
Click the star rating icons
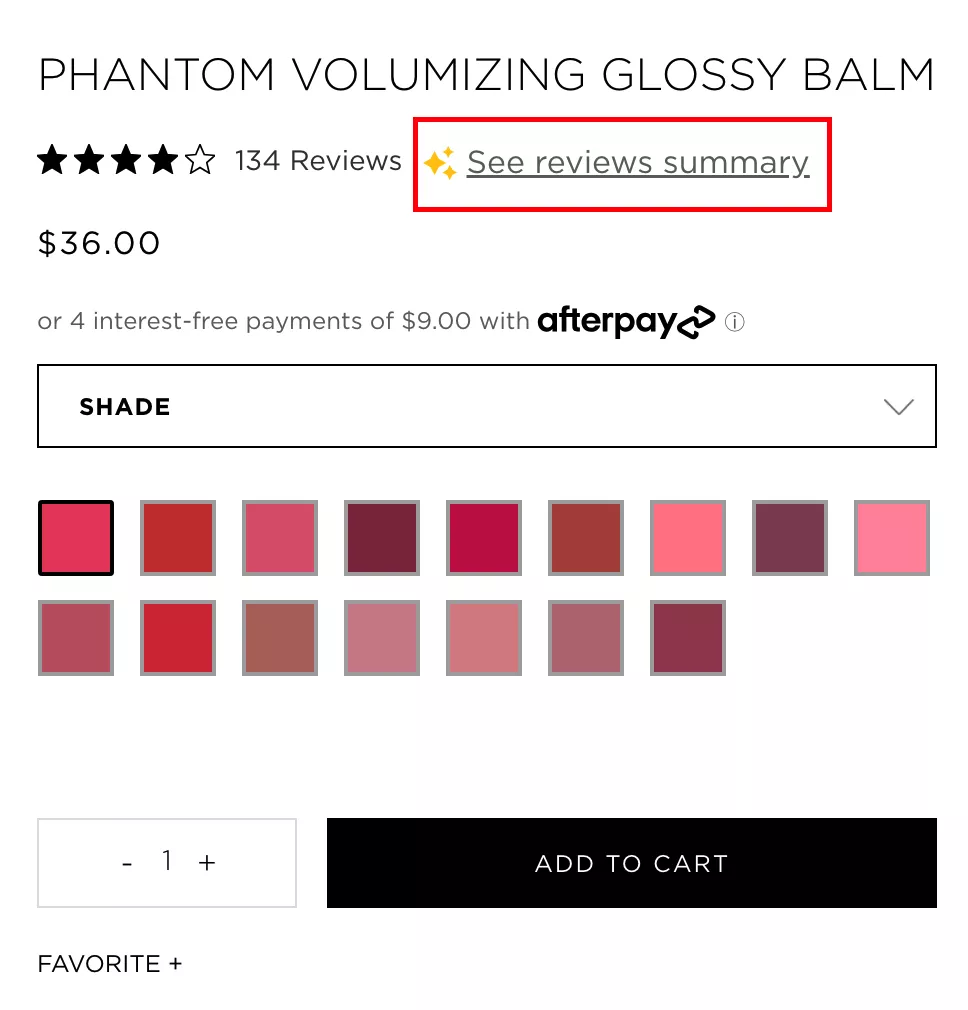click(126, 160)
